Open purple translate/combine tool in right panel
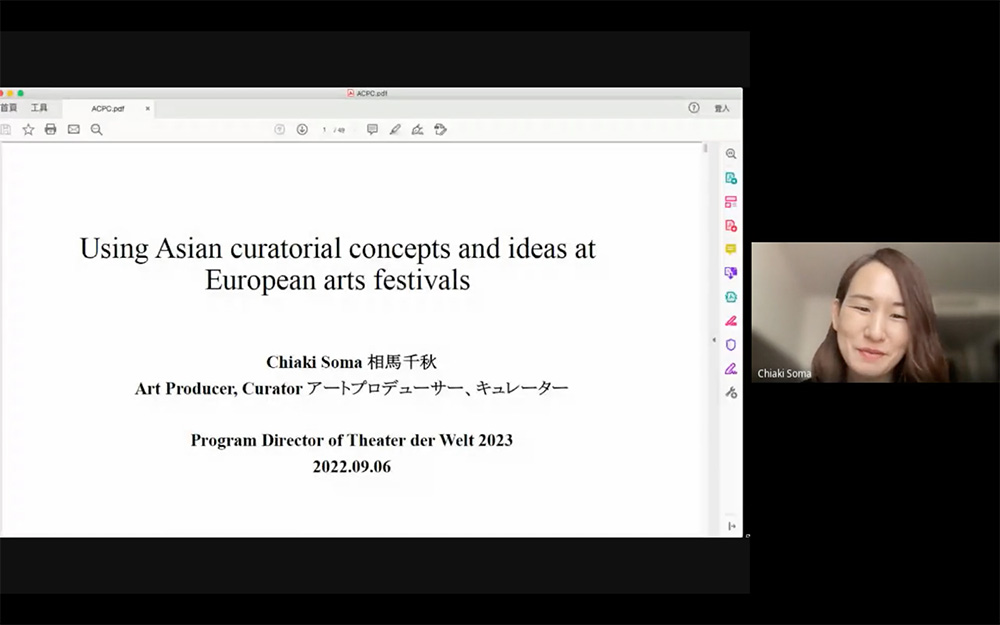1000x625 pixels. click(x=731, y=273)
